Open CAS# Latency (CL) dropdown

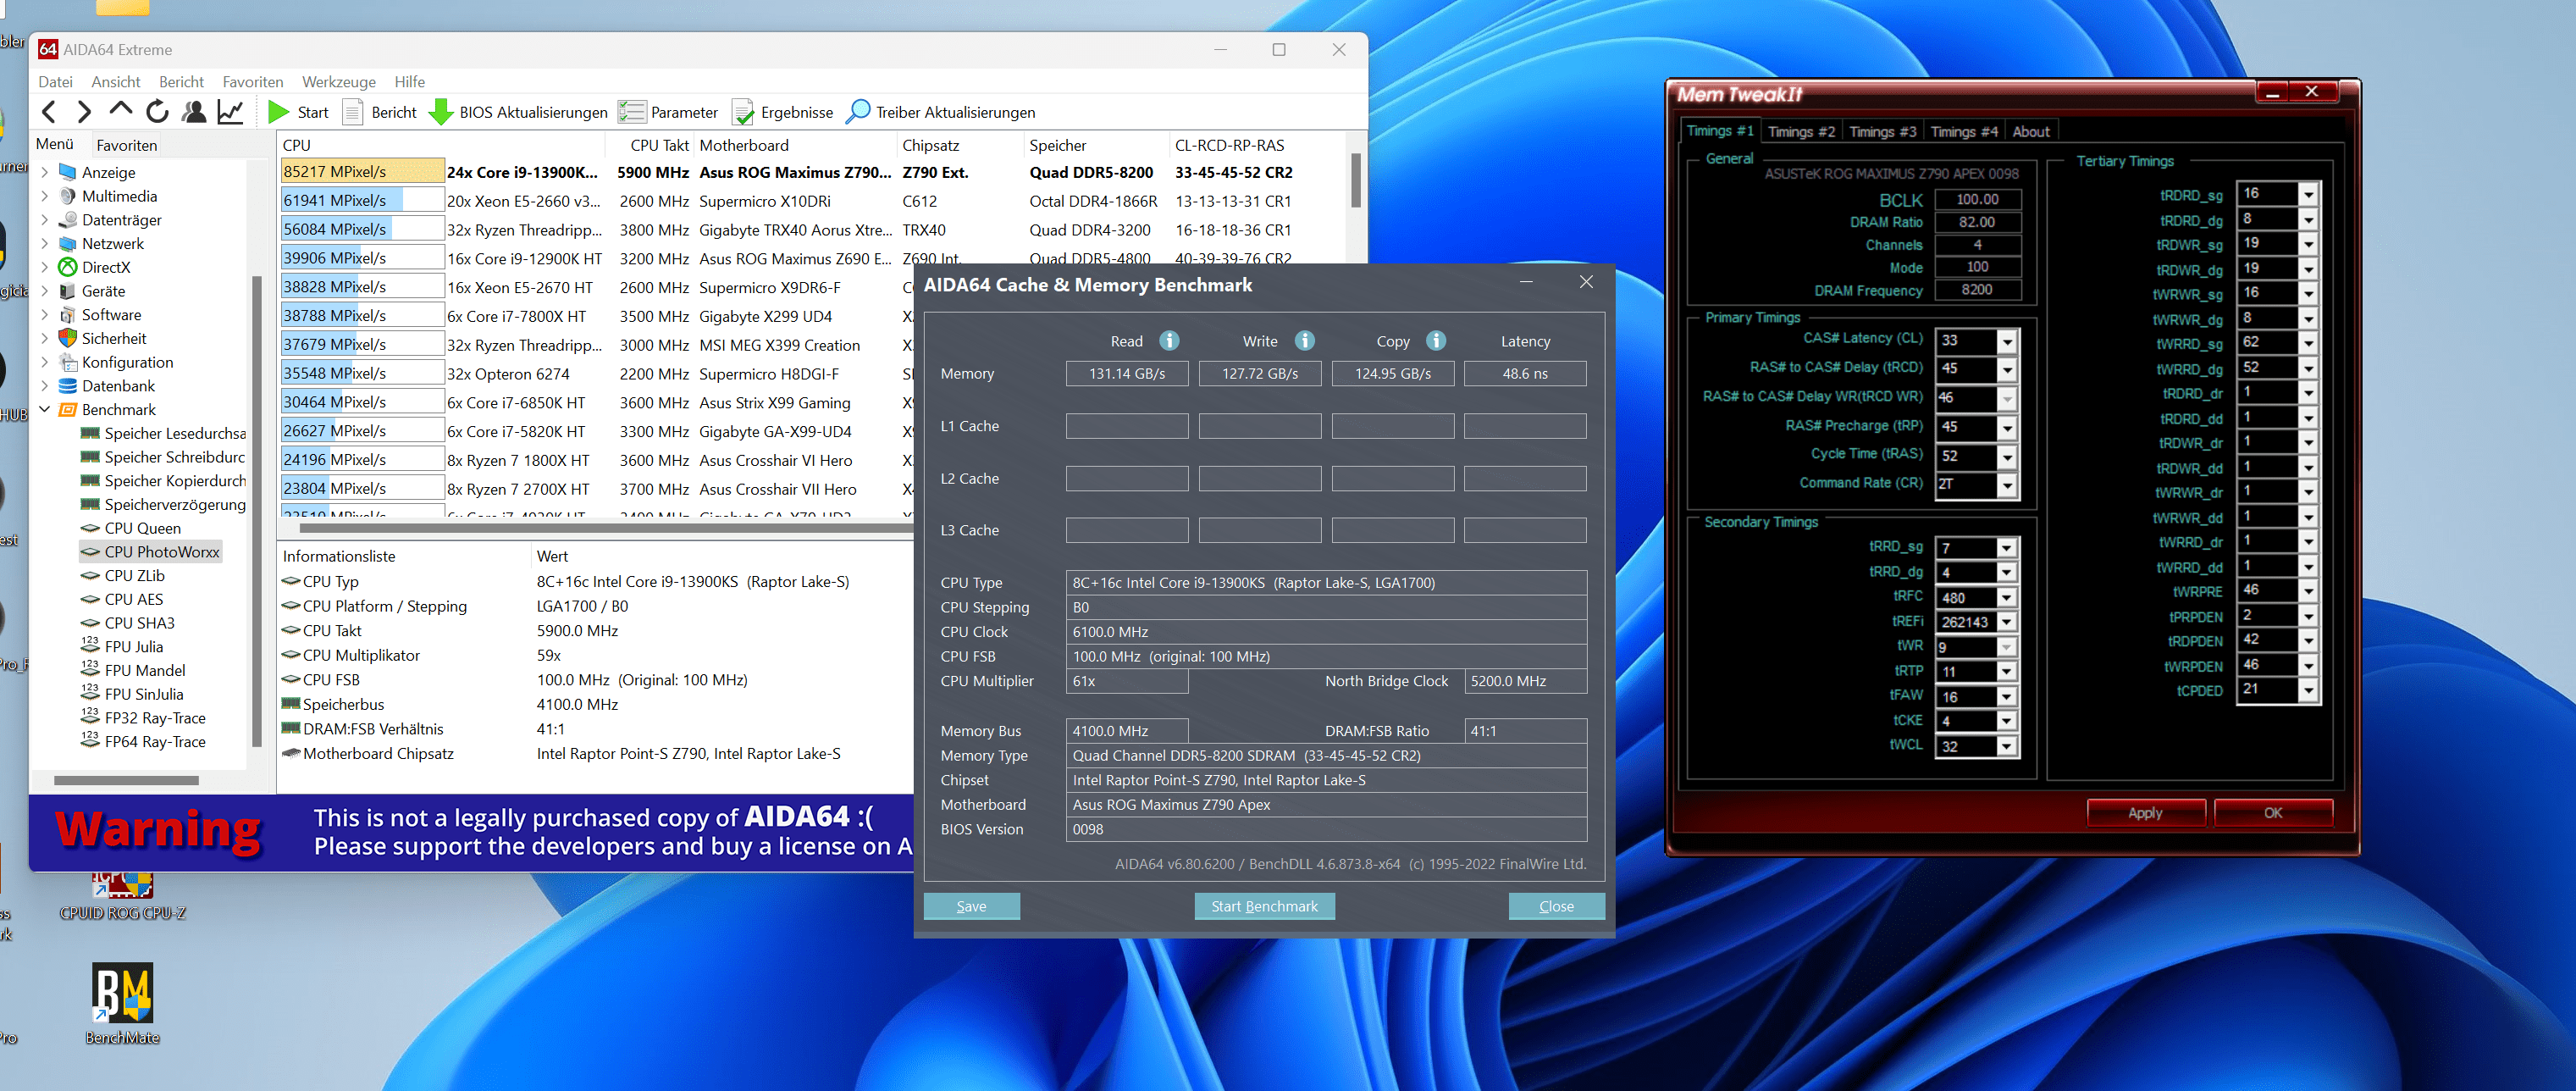click(x=2006, y=341)
